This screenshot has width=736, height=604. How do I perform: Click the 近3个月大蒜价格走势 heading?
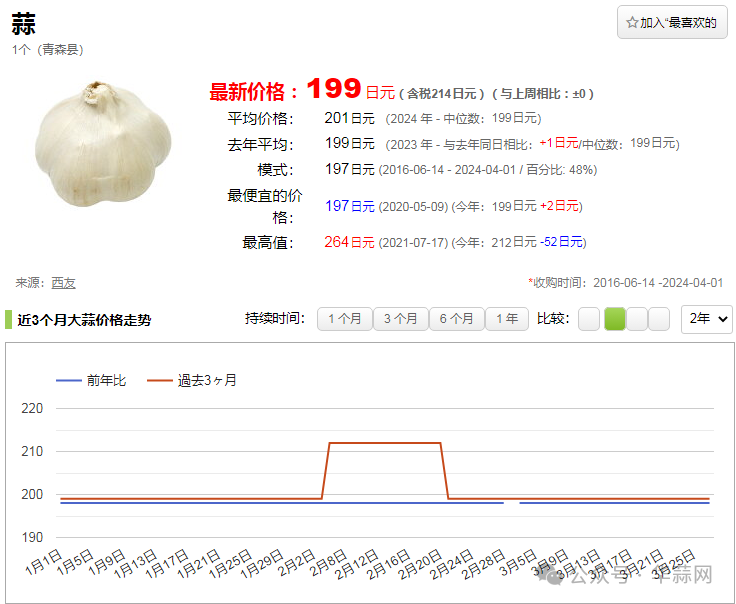[84, 320]
